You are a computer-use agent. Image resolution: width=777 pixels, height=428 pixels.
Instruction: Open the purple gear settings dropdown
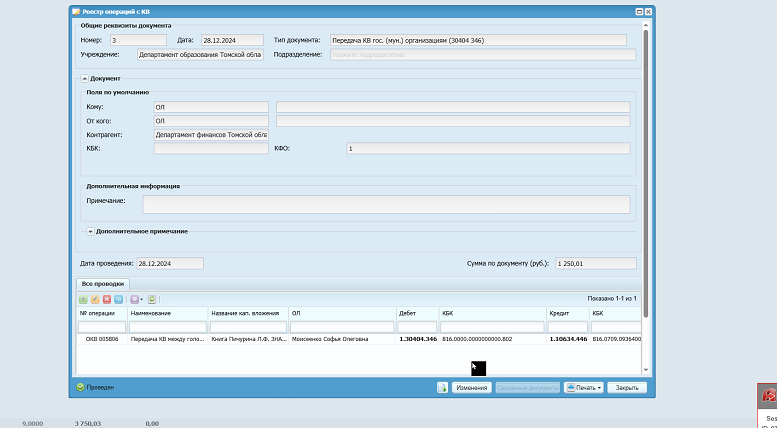click(136, 299)
